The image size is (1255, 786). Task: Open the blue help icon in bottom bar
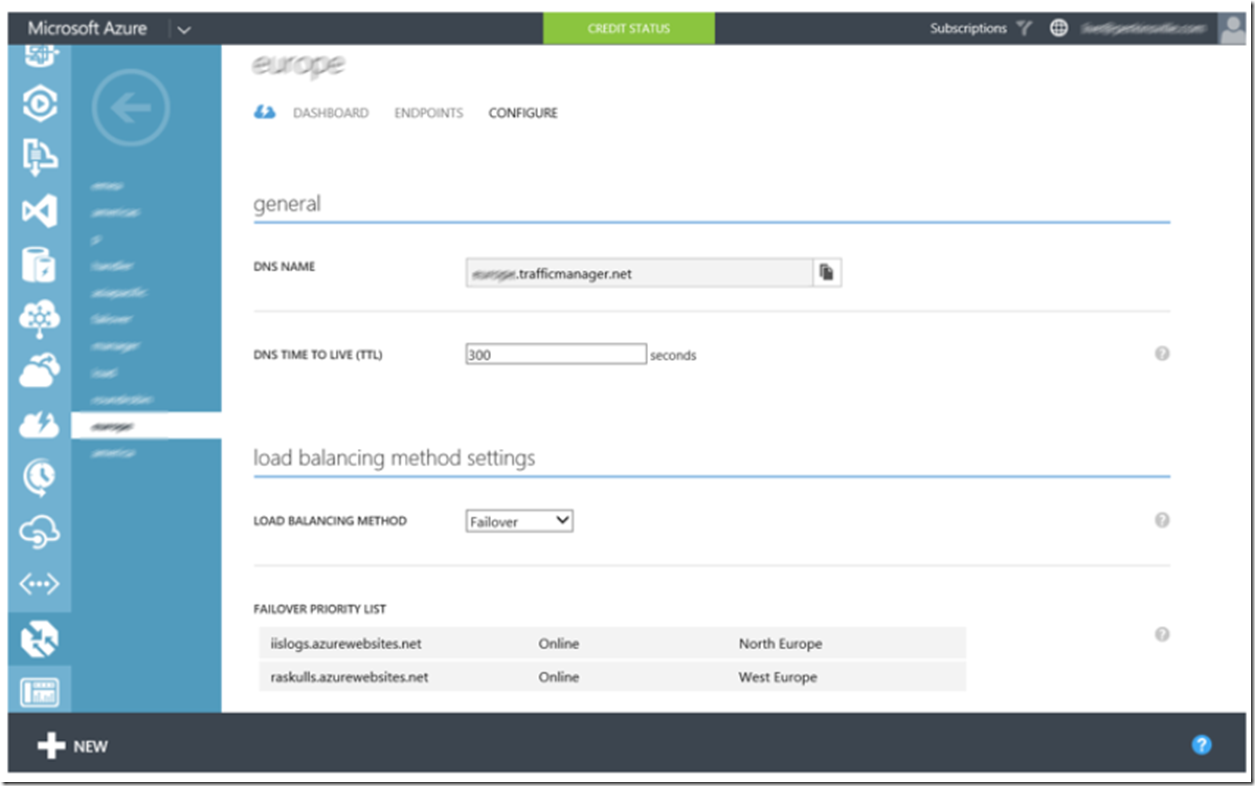point(1202,745)
